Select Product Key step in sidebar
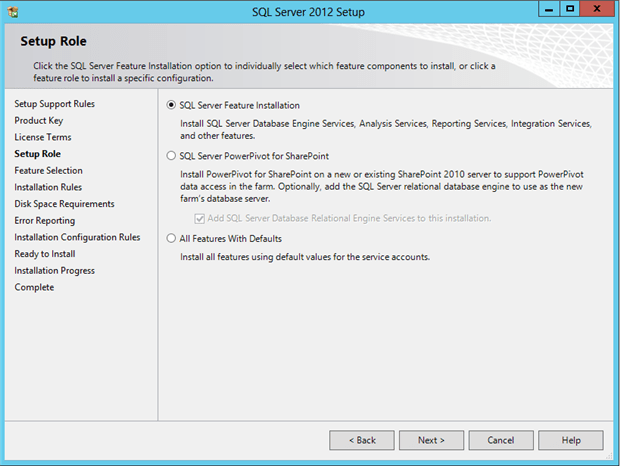Screen dimensions: 620x466 click(x=39, y=120)
